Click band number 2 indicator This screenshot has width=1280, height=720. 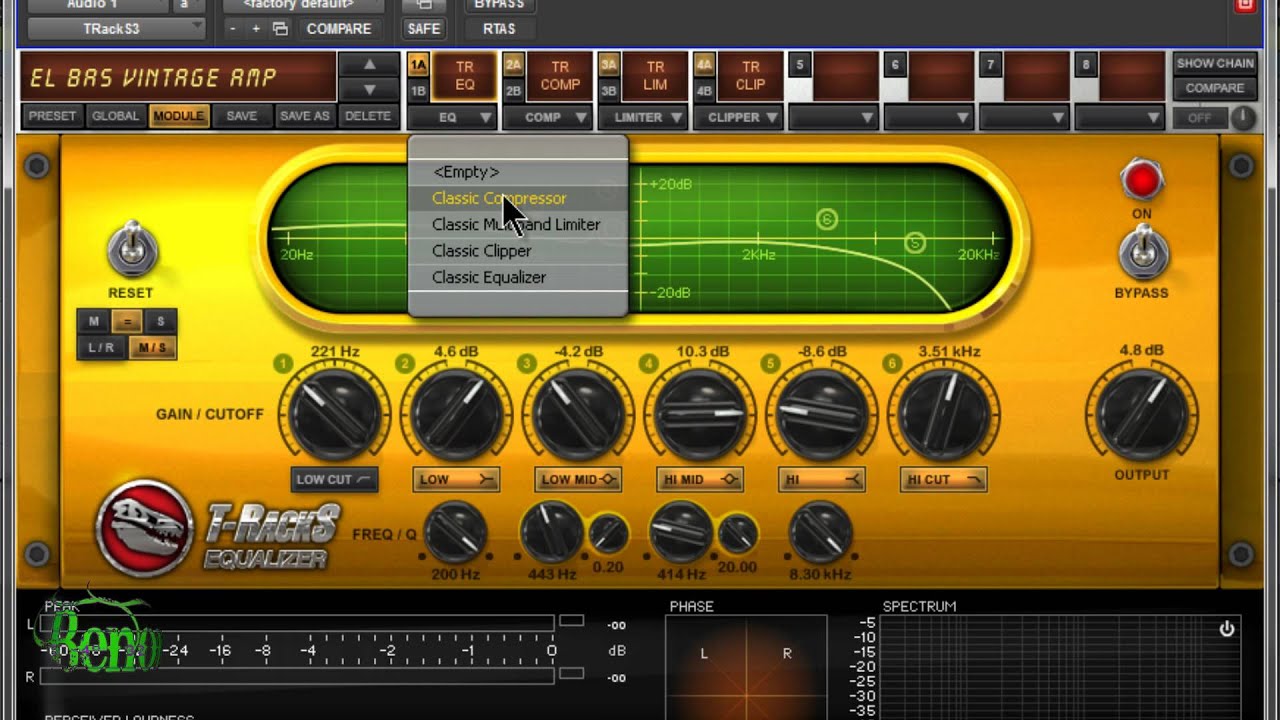pos(405,363)
